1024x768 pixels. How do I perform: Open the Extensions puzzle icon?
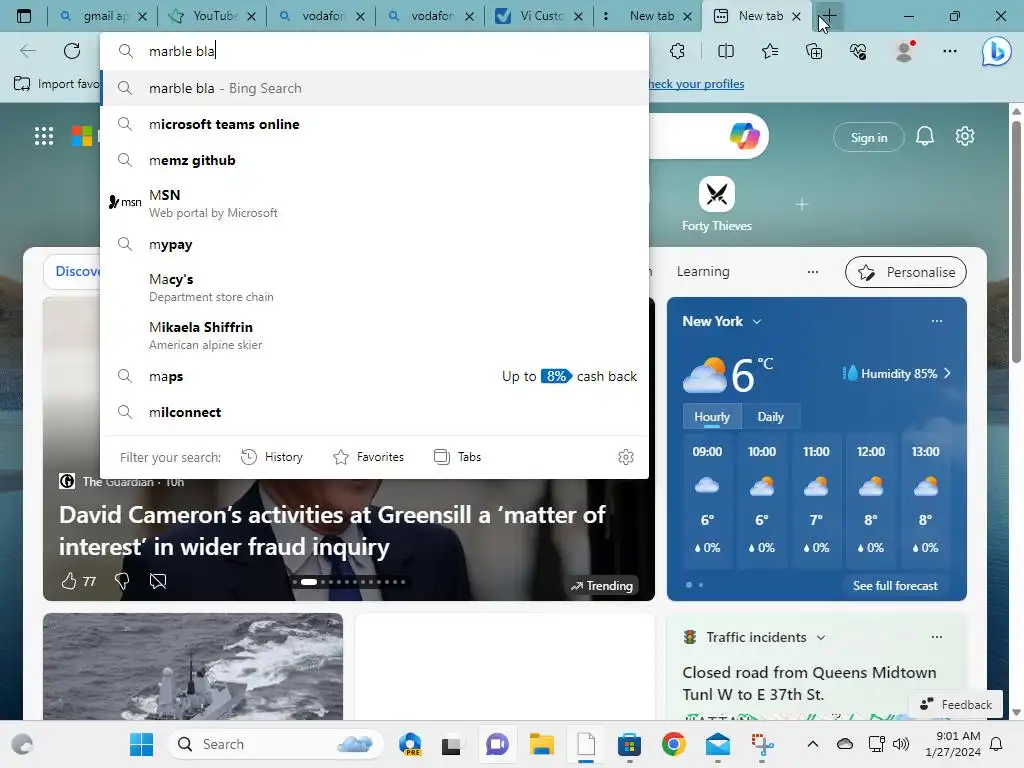[677, 51]
